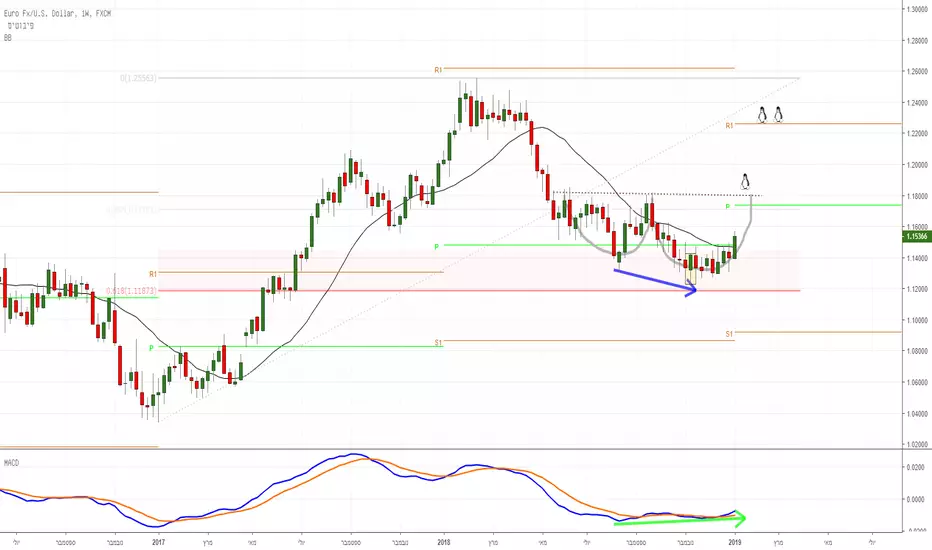Screen dimensions: 932x550
Task: Select the tall red candle of the spring 2018 drop
Action: (537, 158)
